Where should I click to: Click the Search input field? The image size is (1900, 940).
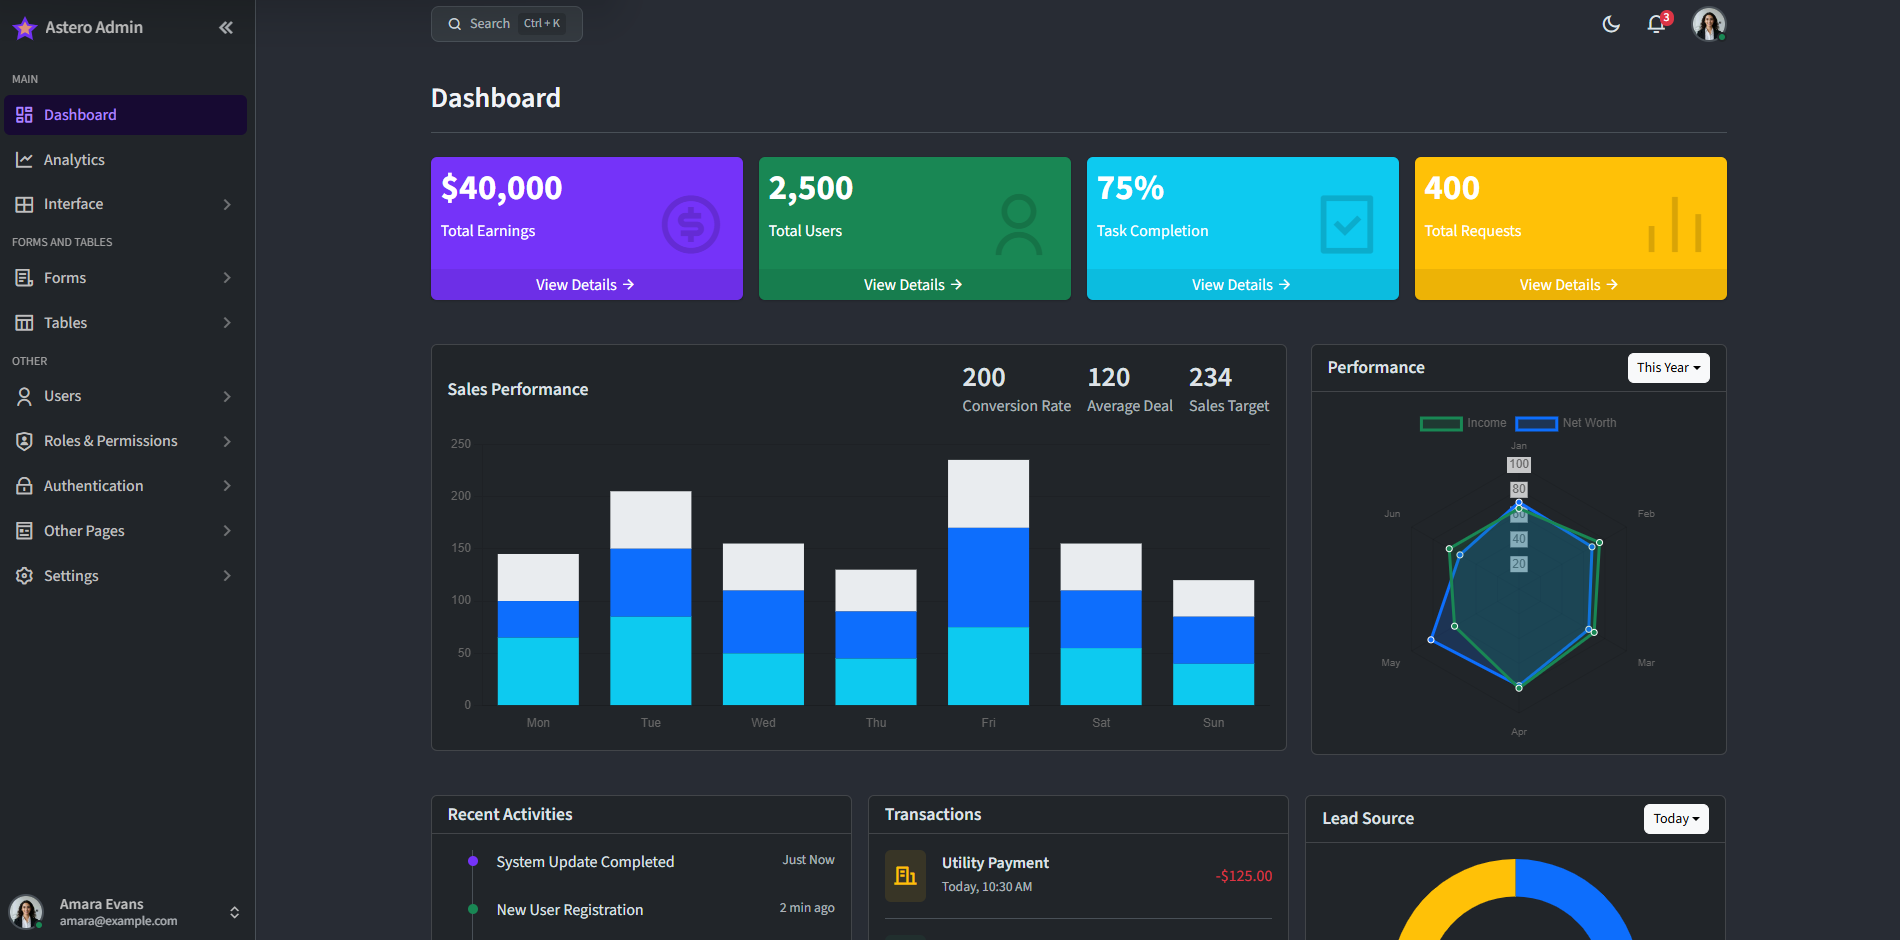coord(506,24)
